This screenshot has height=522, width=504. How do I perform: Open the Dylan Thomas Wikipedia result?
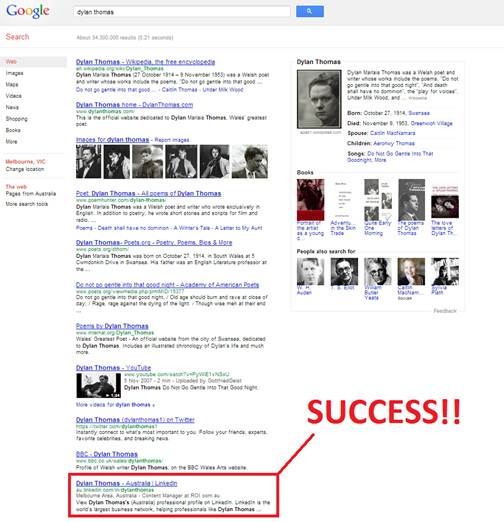coord(145,62)
